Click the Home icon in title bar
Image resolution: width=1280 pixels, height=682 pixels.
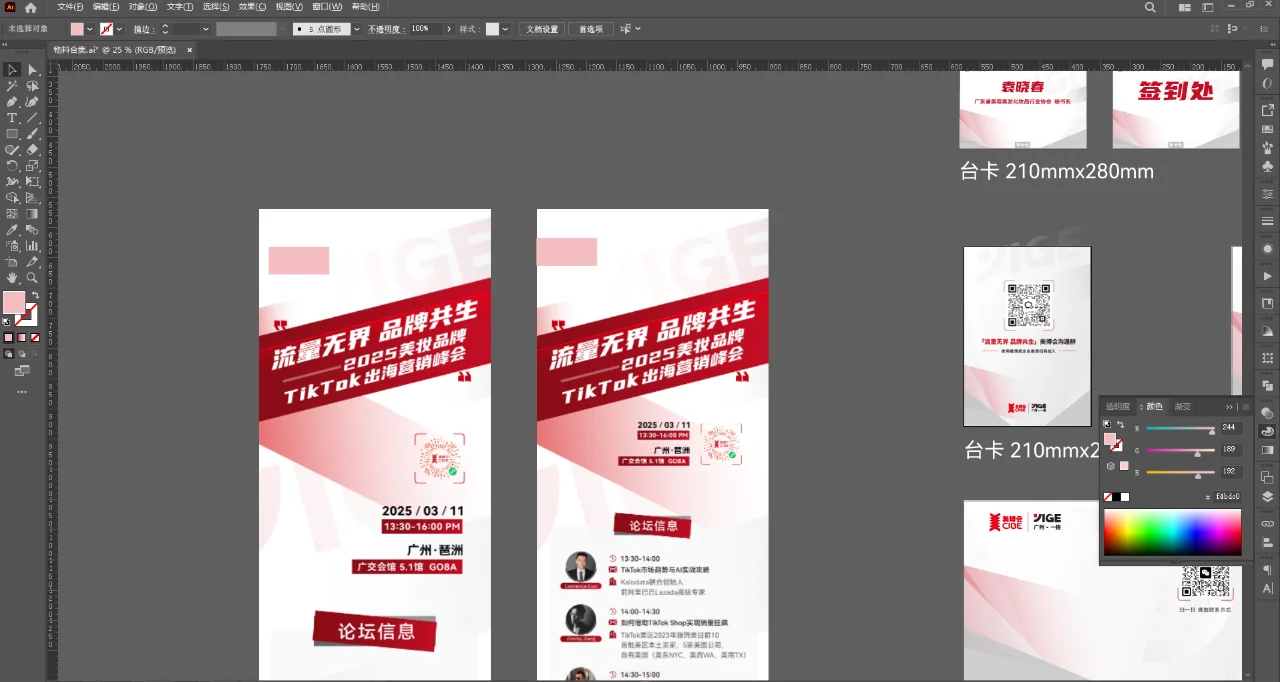tap(30, 7)
